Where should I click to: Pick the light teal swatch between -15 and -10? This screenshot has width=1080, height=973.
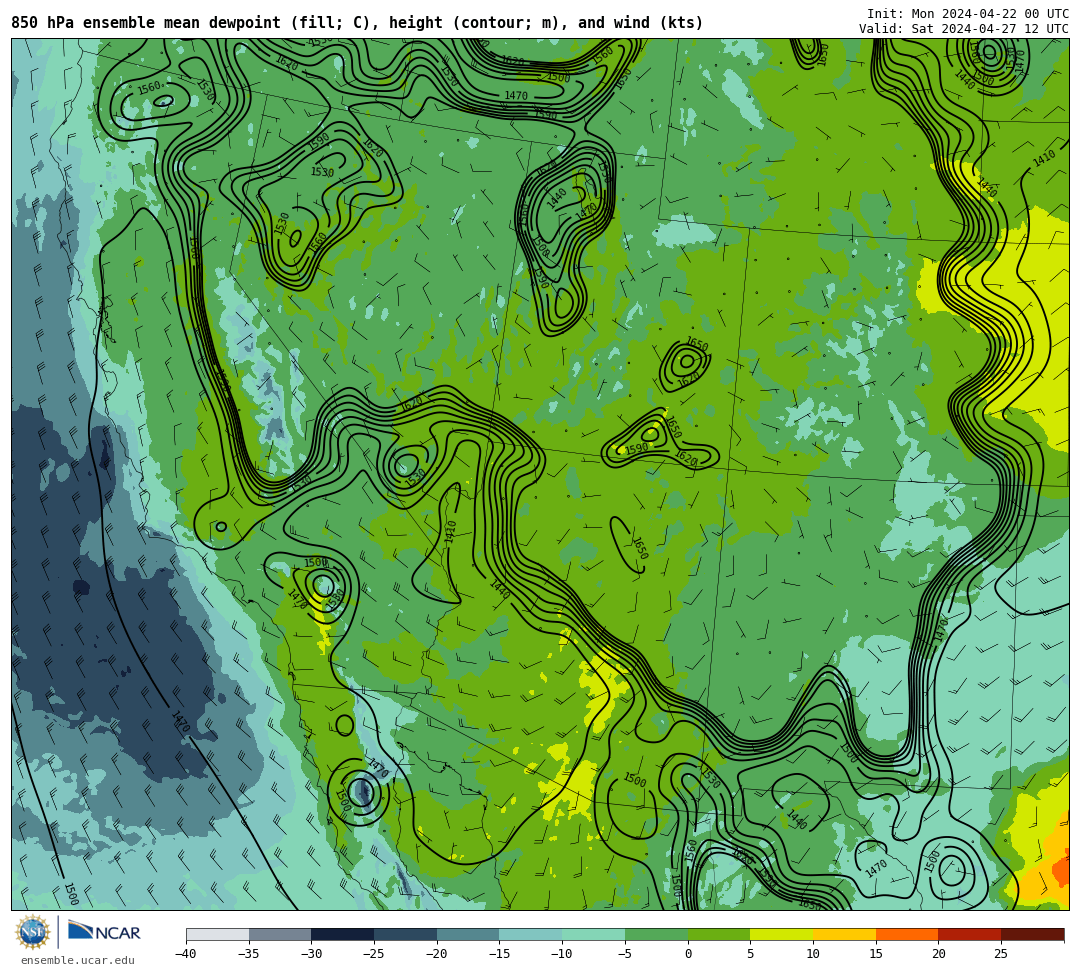[x=531, y=934]
